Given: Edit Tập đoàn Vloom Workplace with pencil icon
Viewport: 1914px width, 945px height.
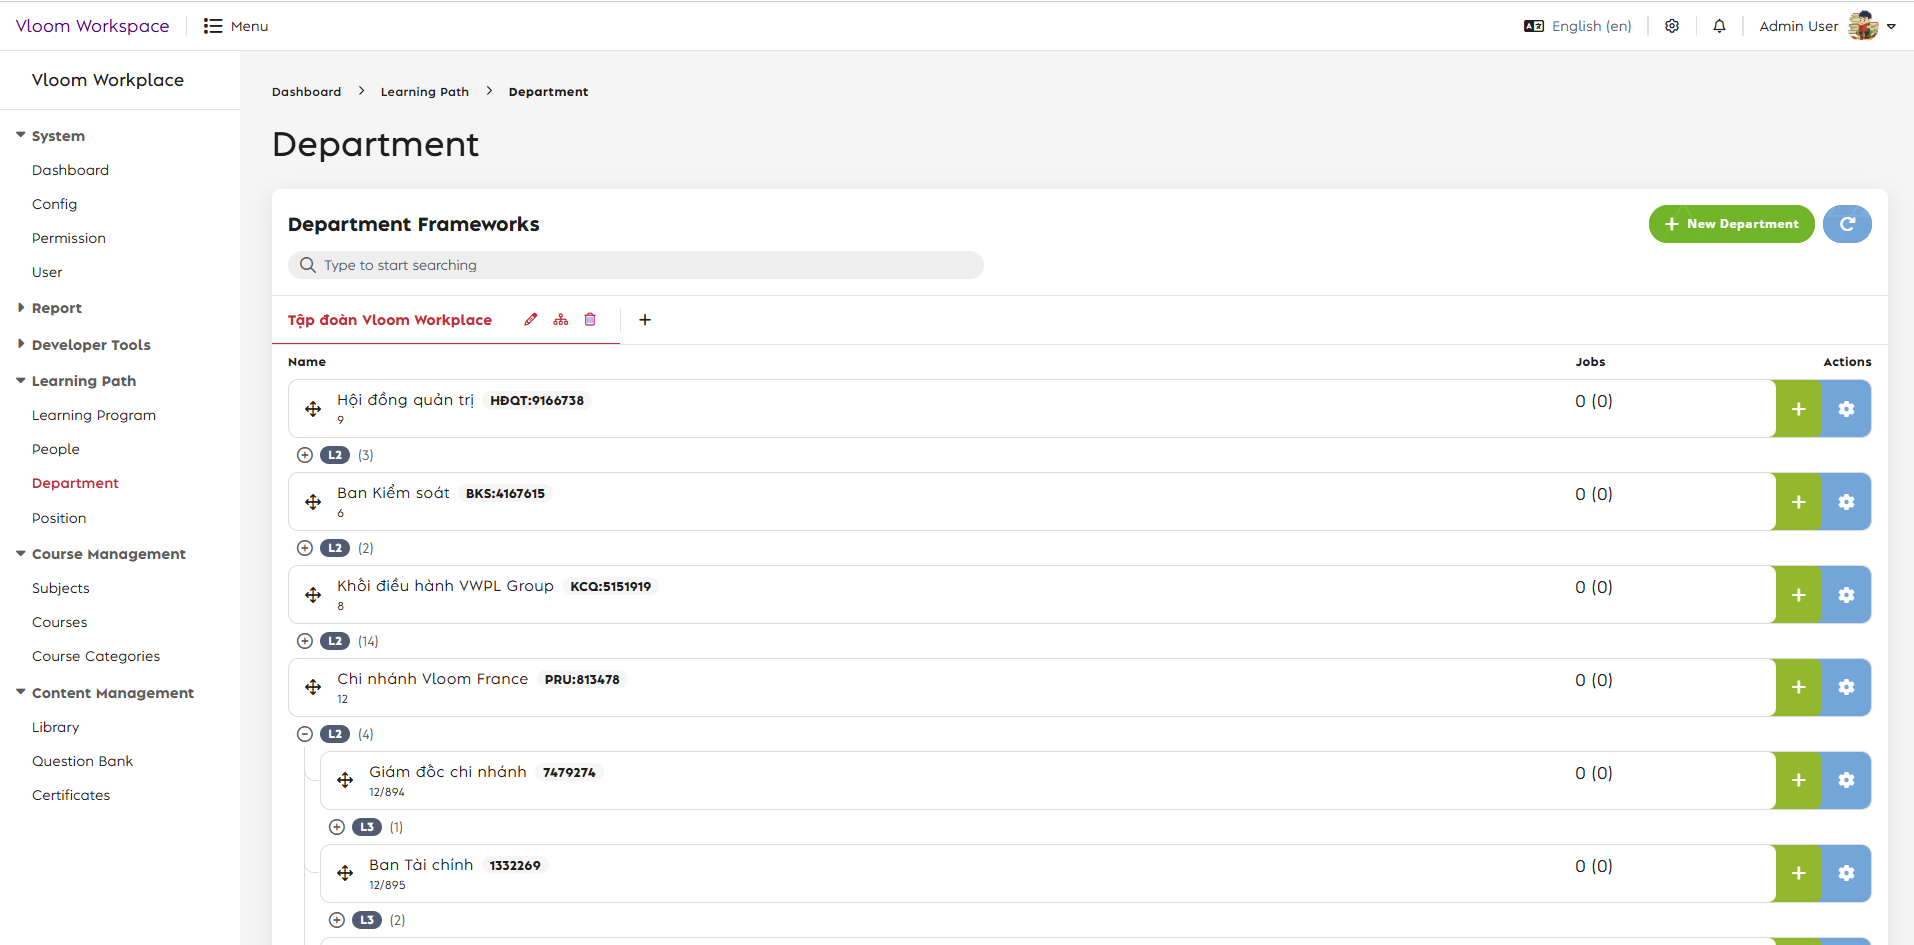Looking at the screenshot, I should (x=531, y=320).
